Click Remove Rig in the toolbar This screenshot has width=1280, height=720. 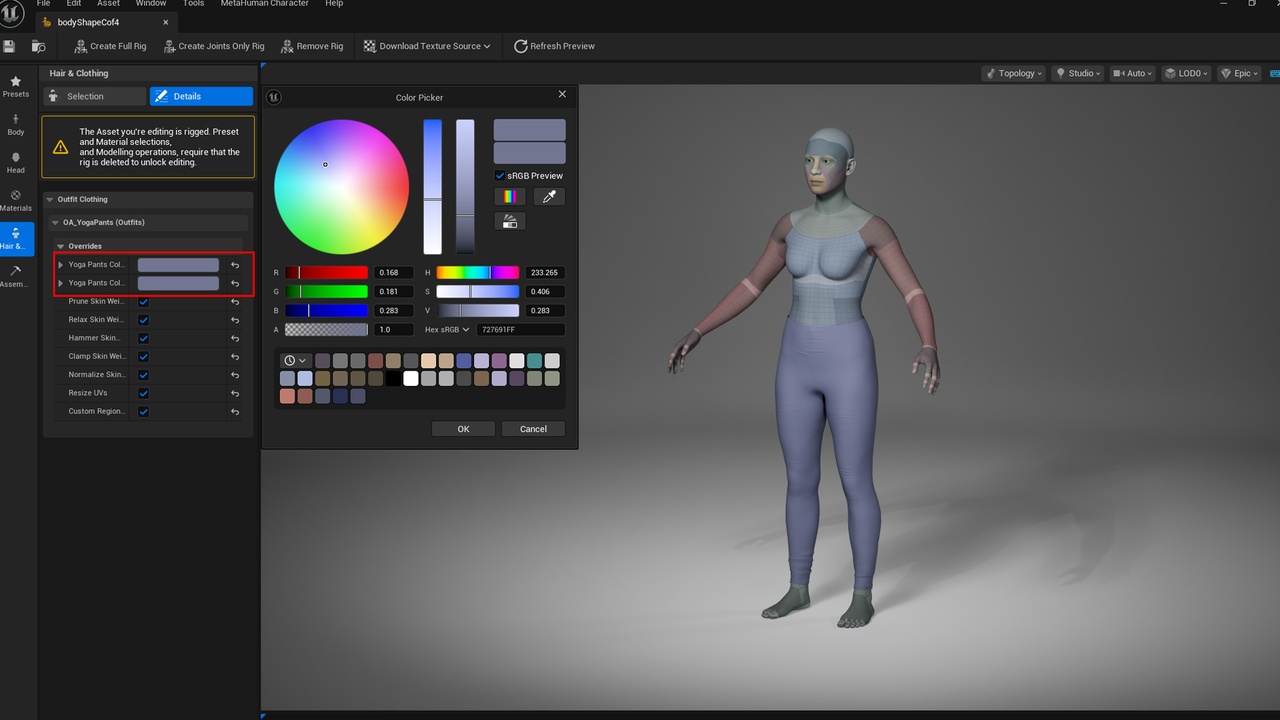click(x=312, y=46)
